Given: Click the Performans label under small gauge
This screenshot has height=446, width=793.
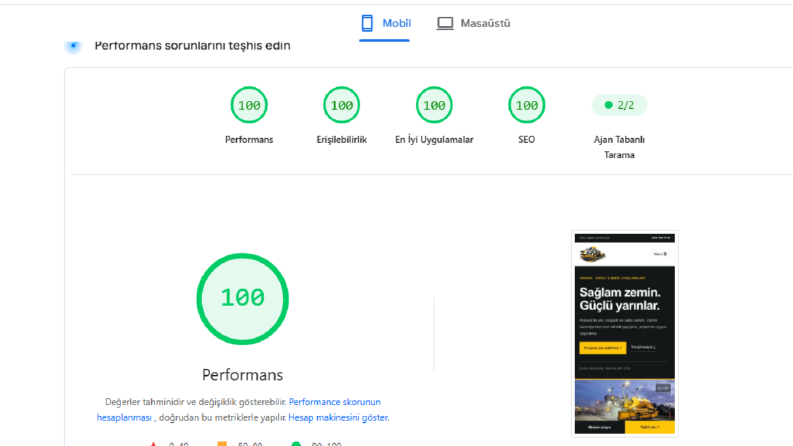Looking at the screenshot, I should 249,140.
